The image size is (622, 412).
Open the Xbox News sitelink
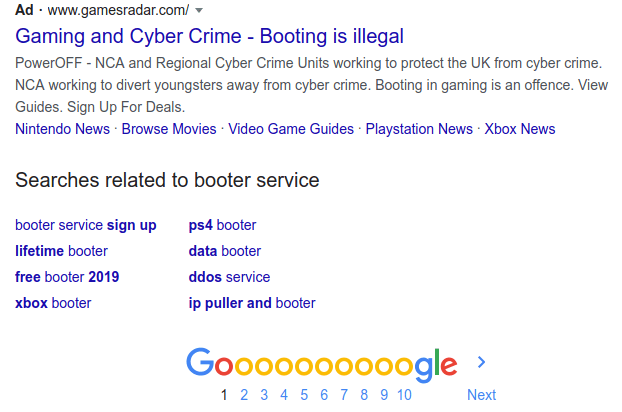click(519, 129)
